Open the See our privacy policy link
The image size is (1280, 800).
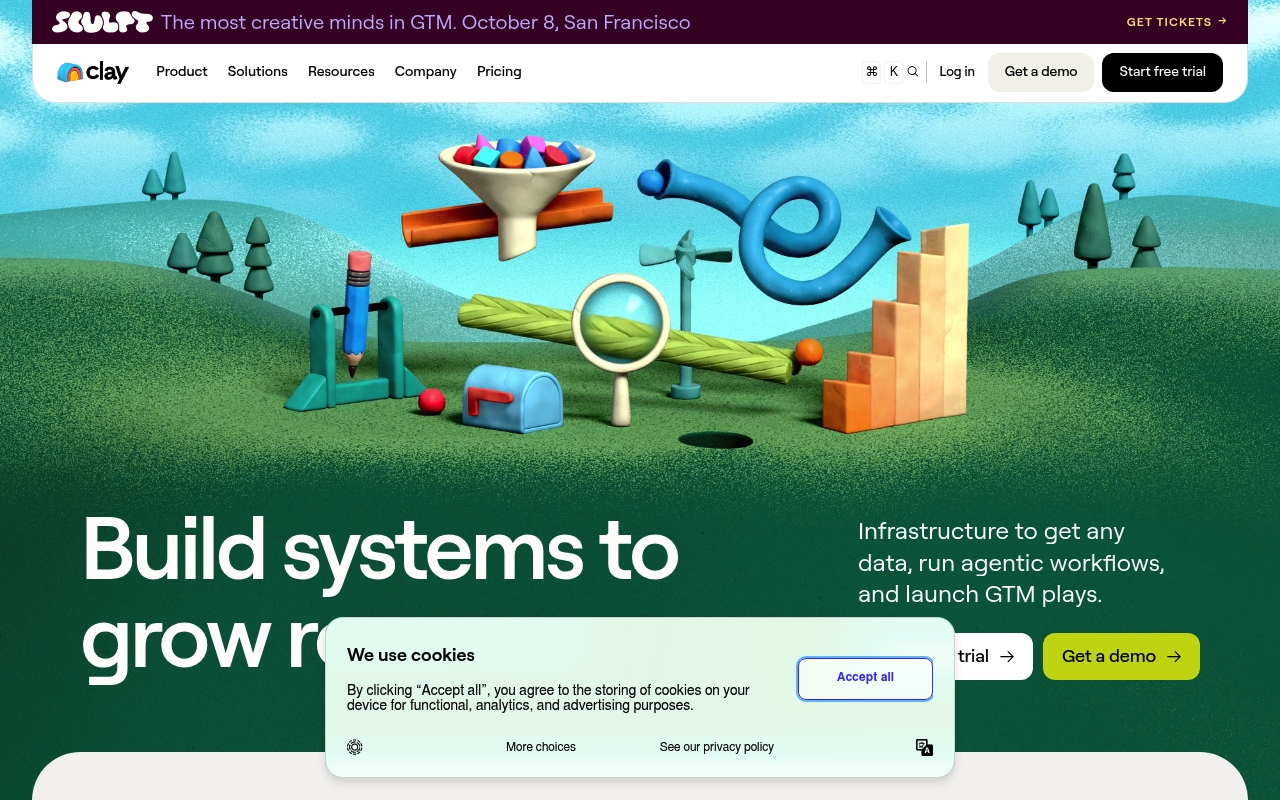717,747
